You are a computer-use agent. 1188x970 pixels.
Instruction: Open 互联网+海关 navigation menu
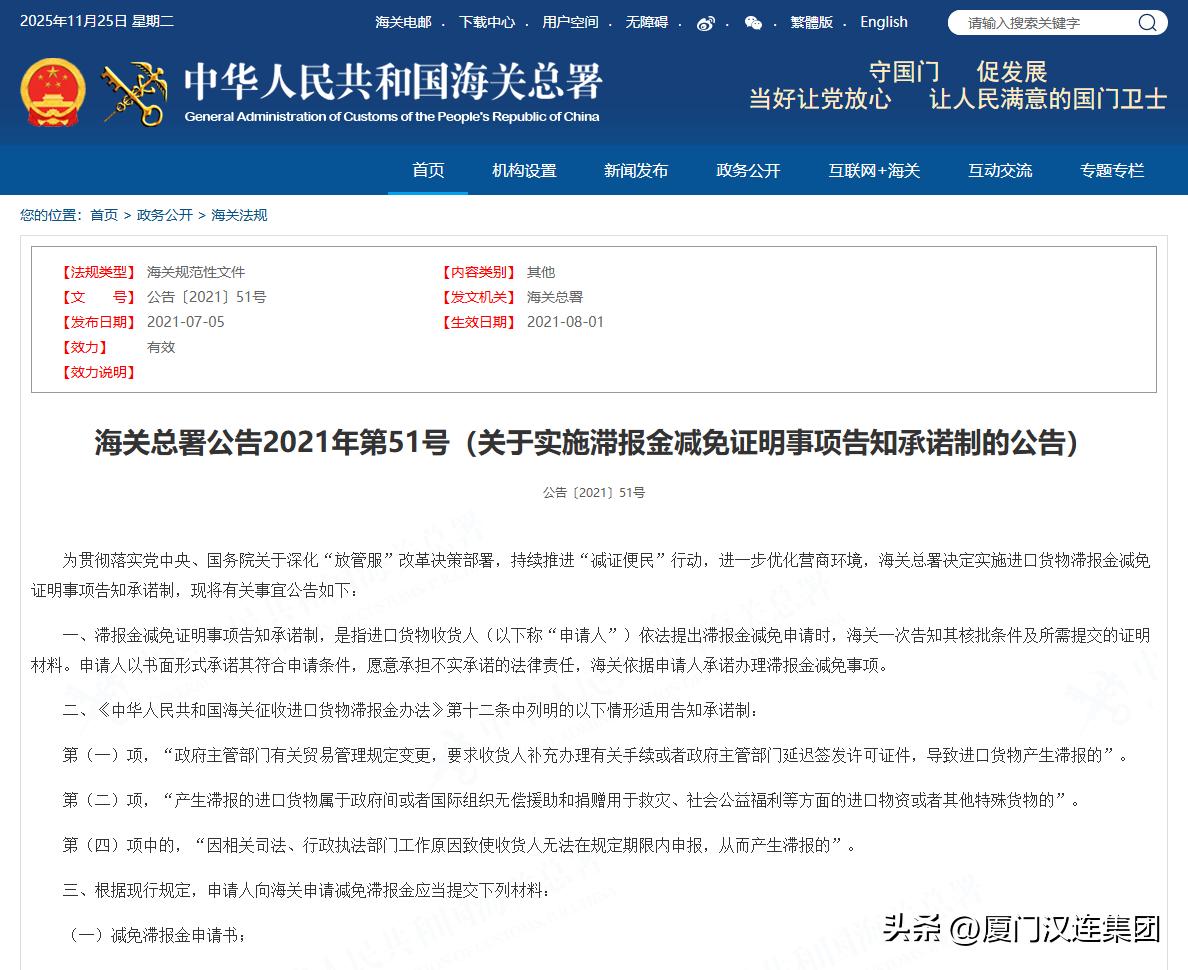[874, 170]
